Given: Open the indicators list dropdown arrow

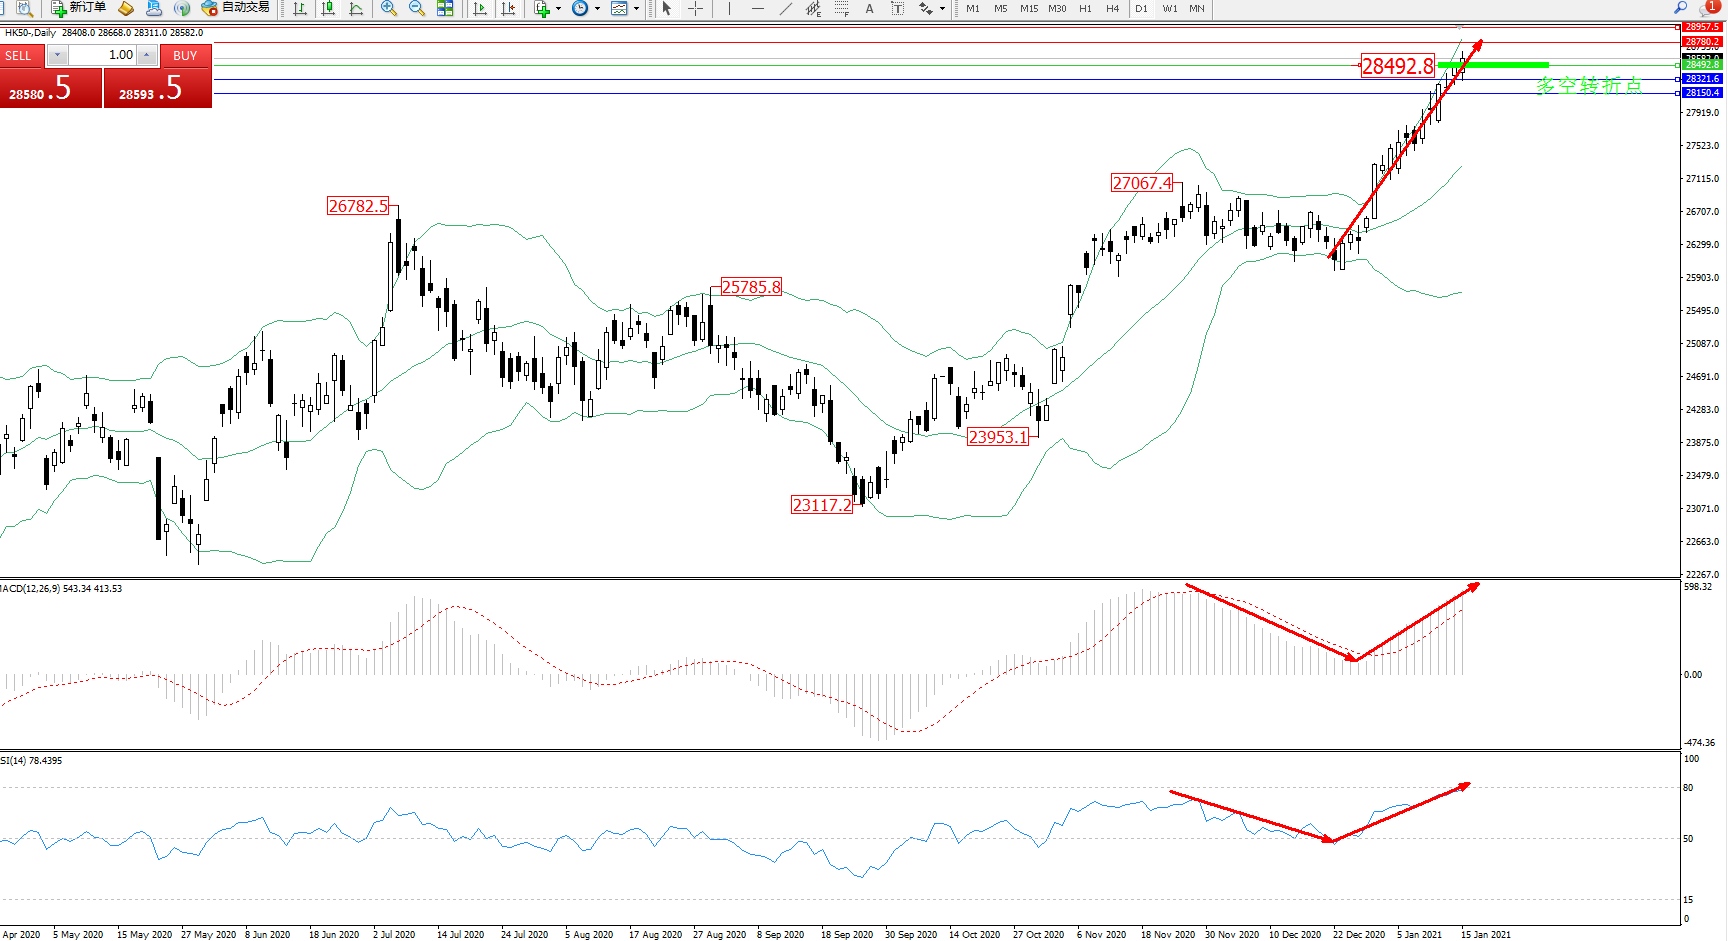Looking at the screenshot, I should (558, 8).
